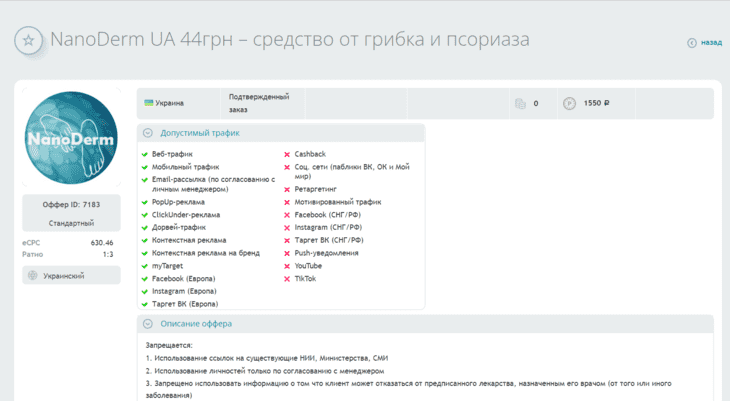Click the Веб-трафик text
The height and width of the screenshot is (401, 730).
click(172, 154)
